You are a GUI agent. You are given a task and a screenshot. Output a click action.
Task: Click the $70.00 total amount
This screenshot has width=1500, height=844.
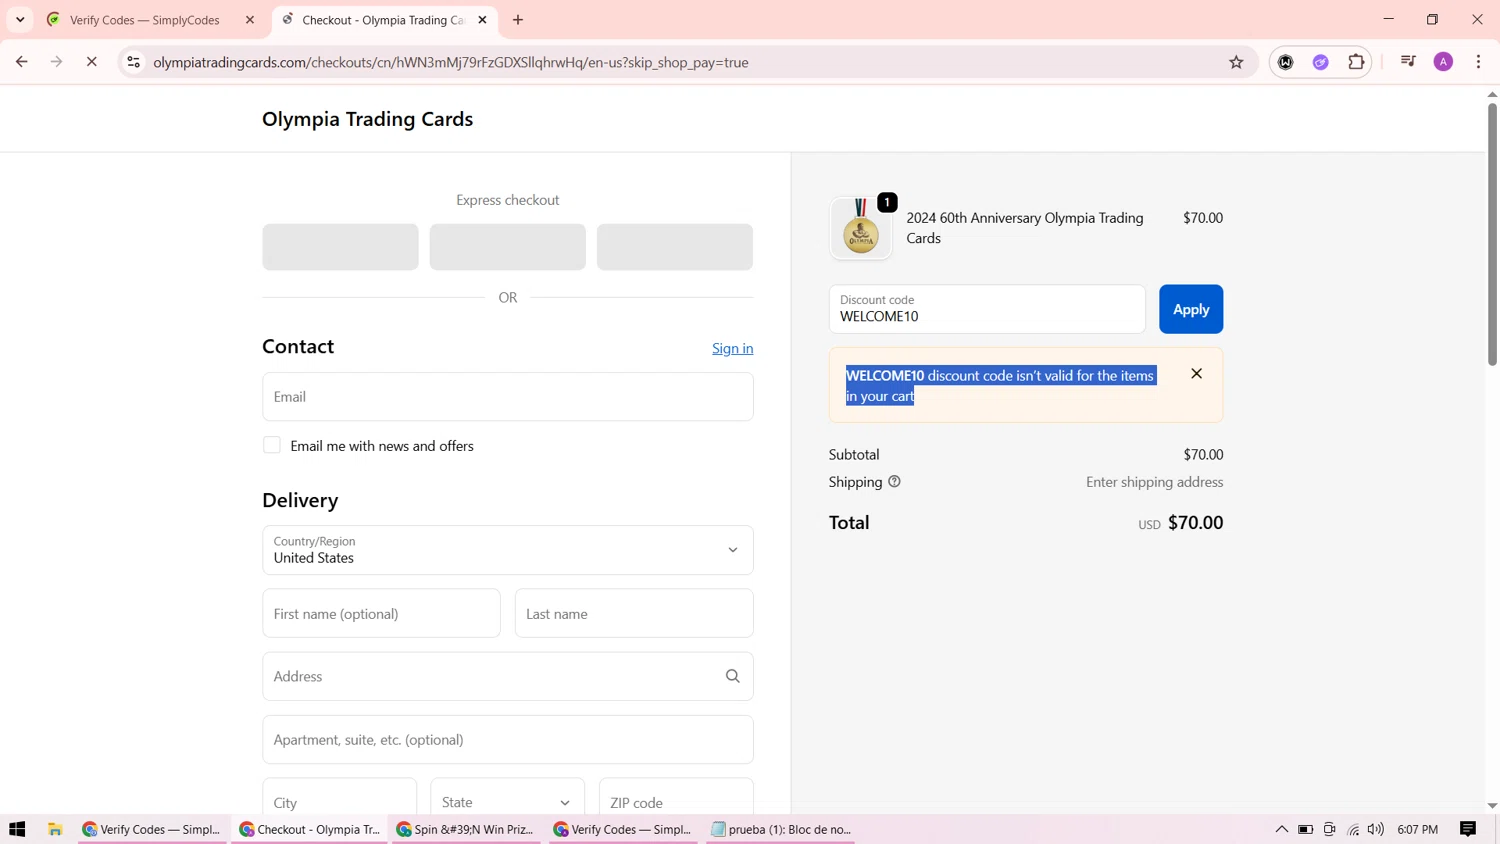[x=1195, y=523]
